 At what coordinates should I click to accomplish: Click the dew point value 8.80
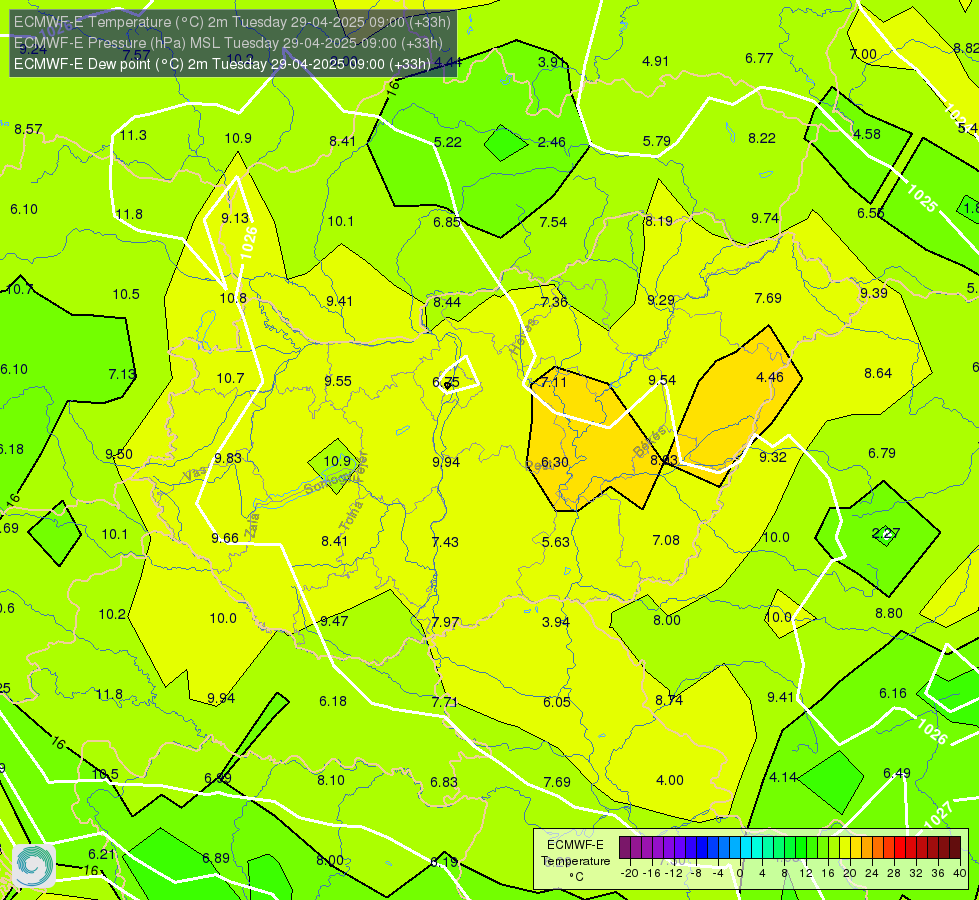pyautogui.click(x=888, y=613)
